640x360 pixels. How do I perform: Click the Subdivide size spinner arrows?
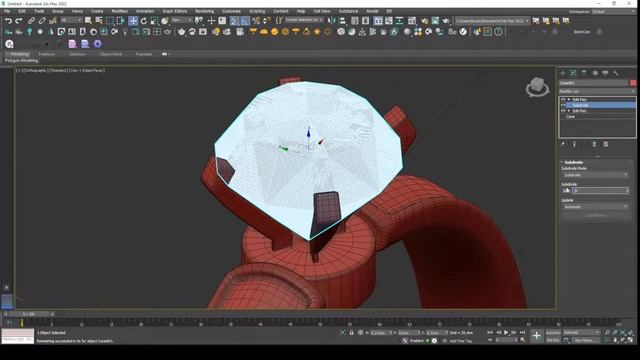(627, 191)
